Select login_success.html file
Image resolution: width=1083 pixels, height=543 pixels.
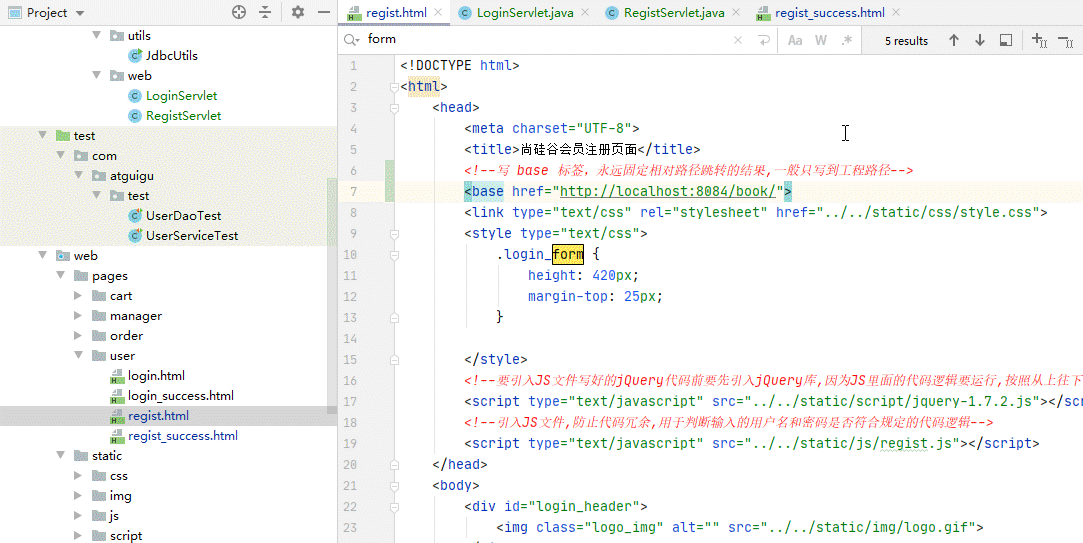point(180,396)
